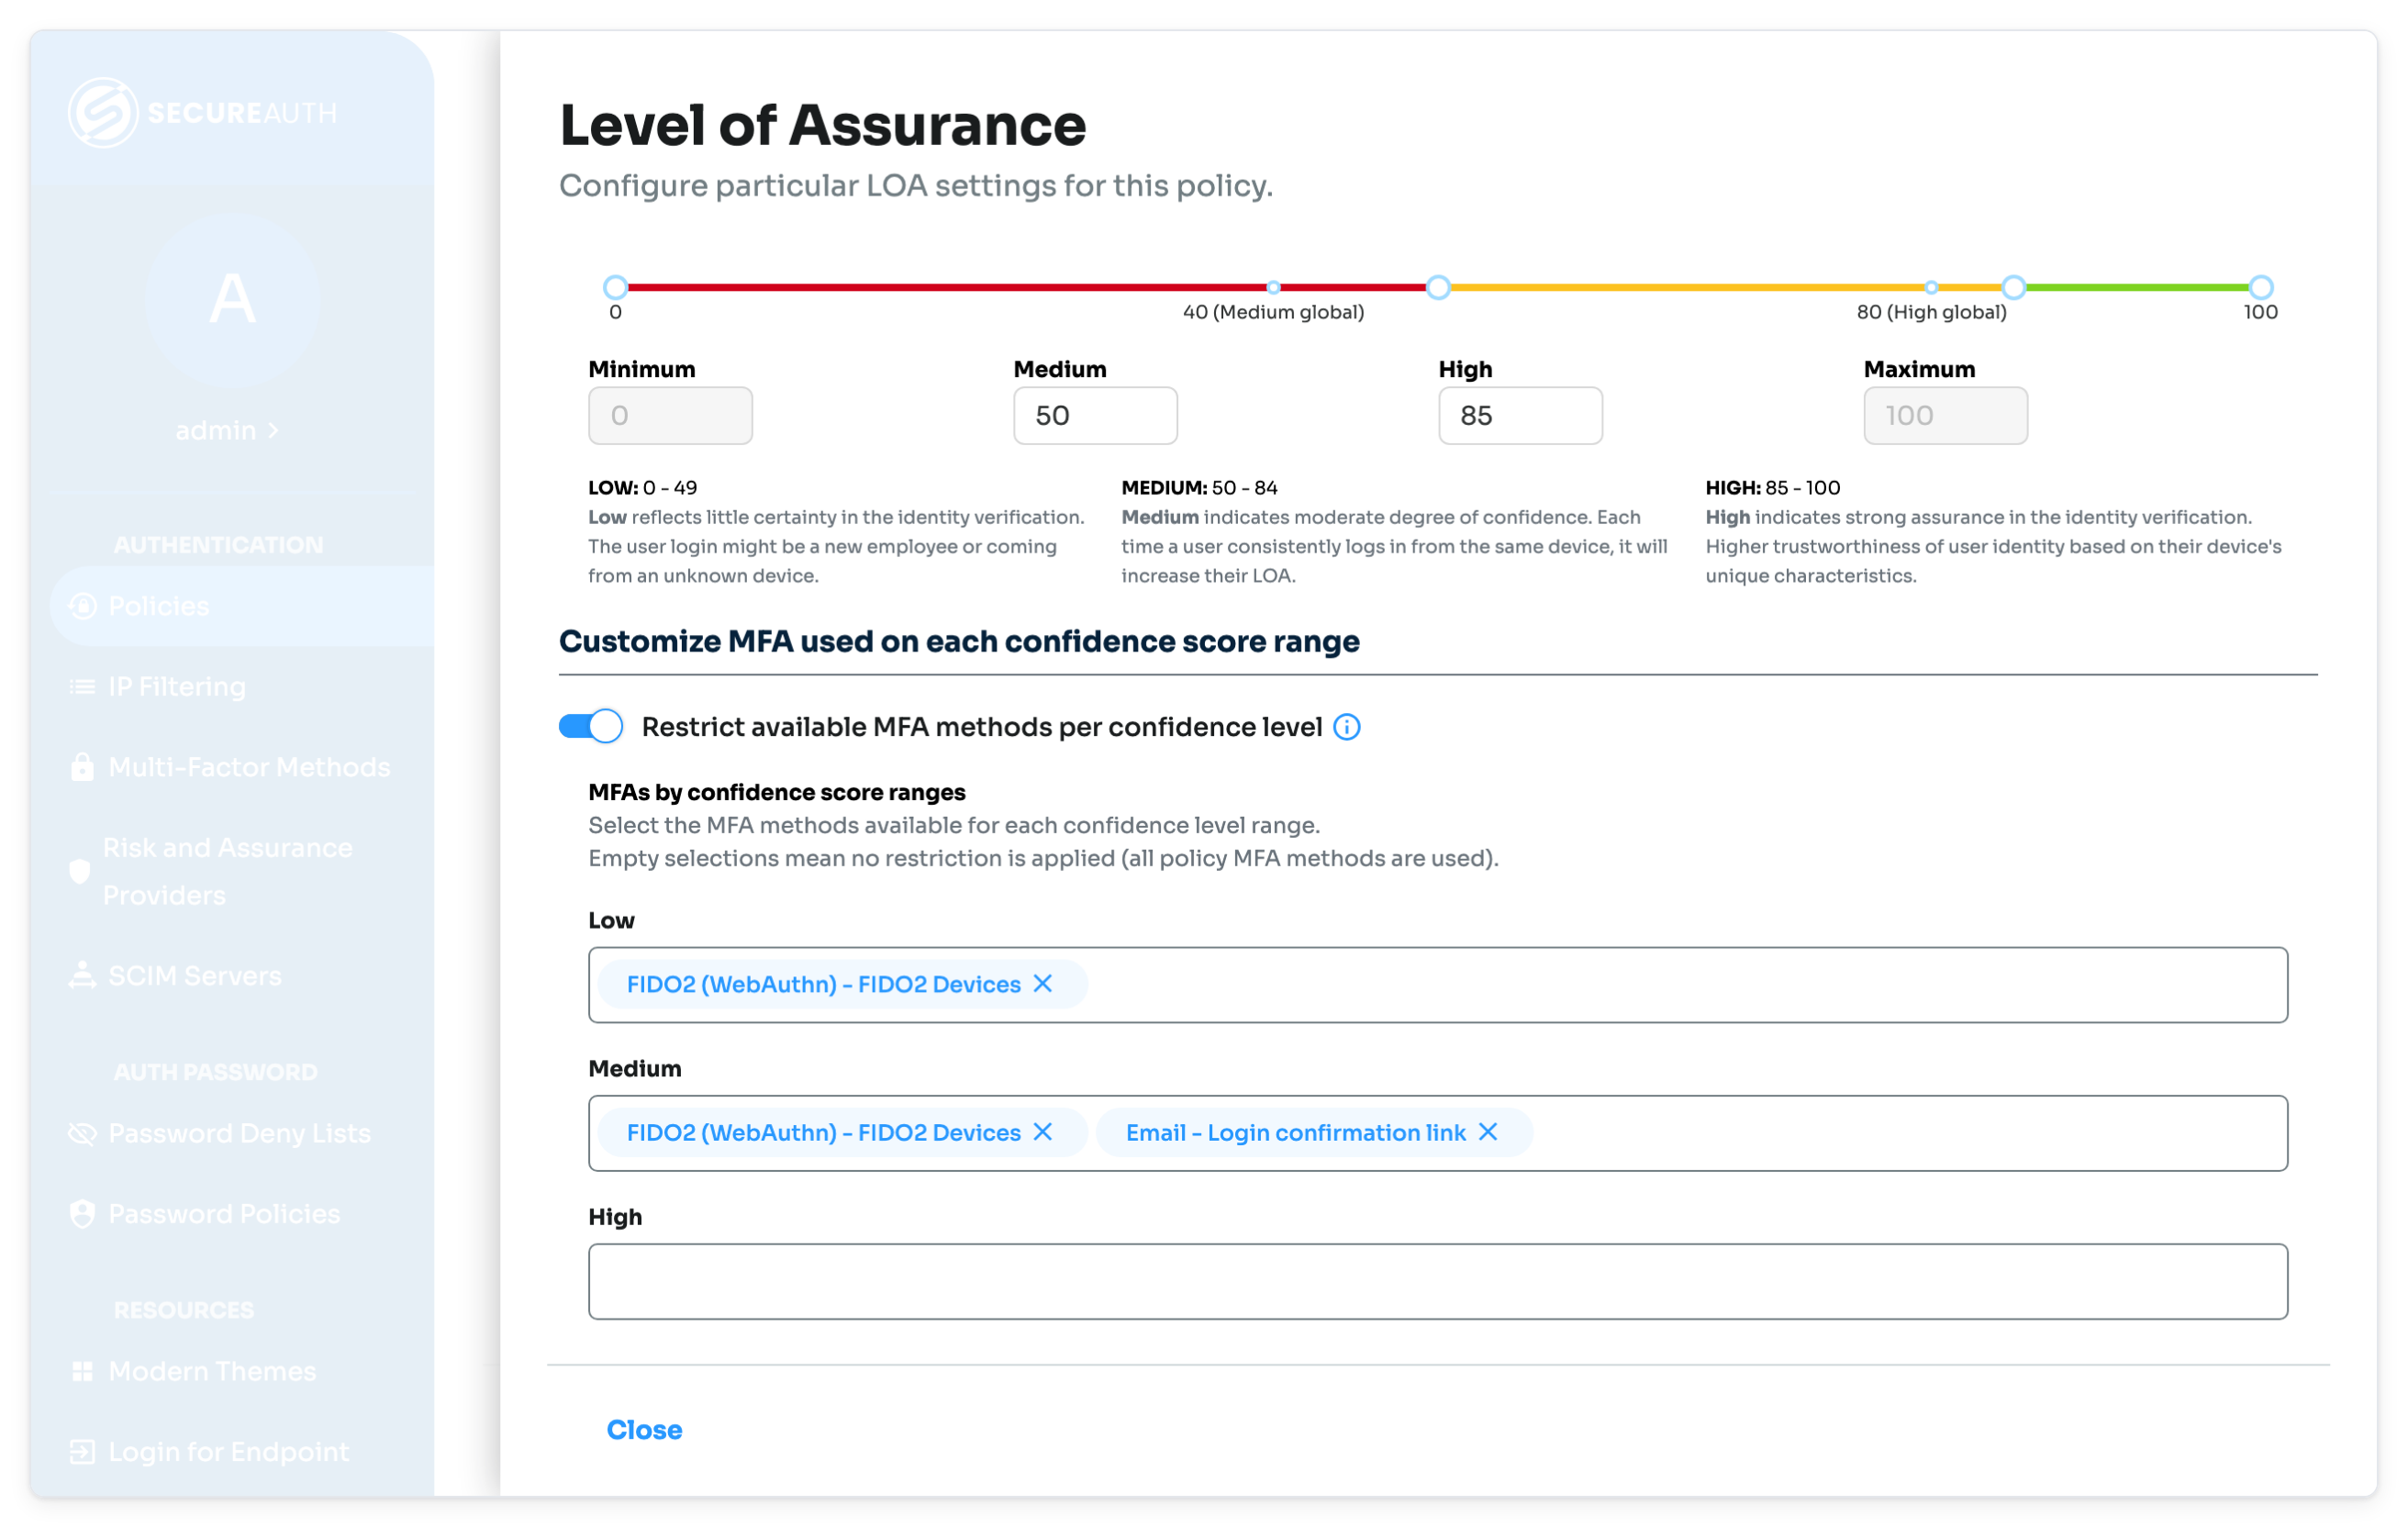
Task: Click the admin avatar circle
Action: point(233,299)
